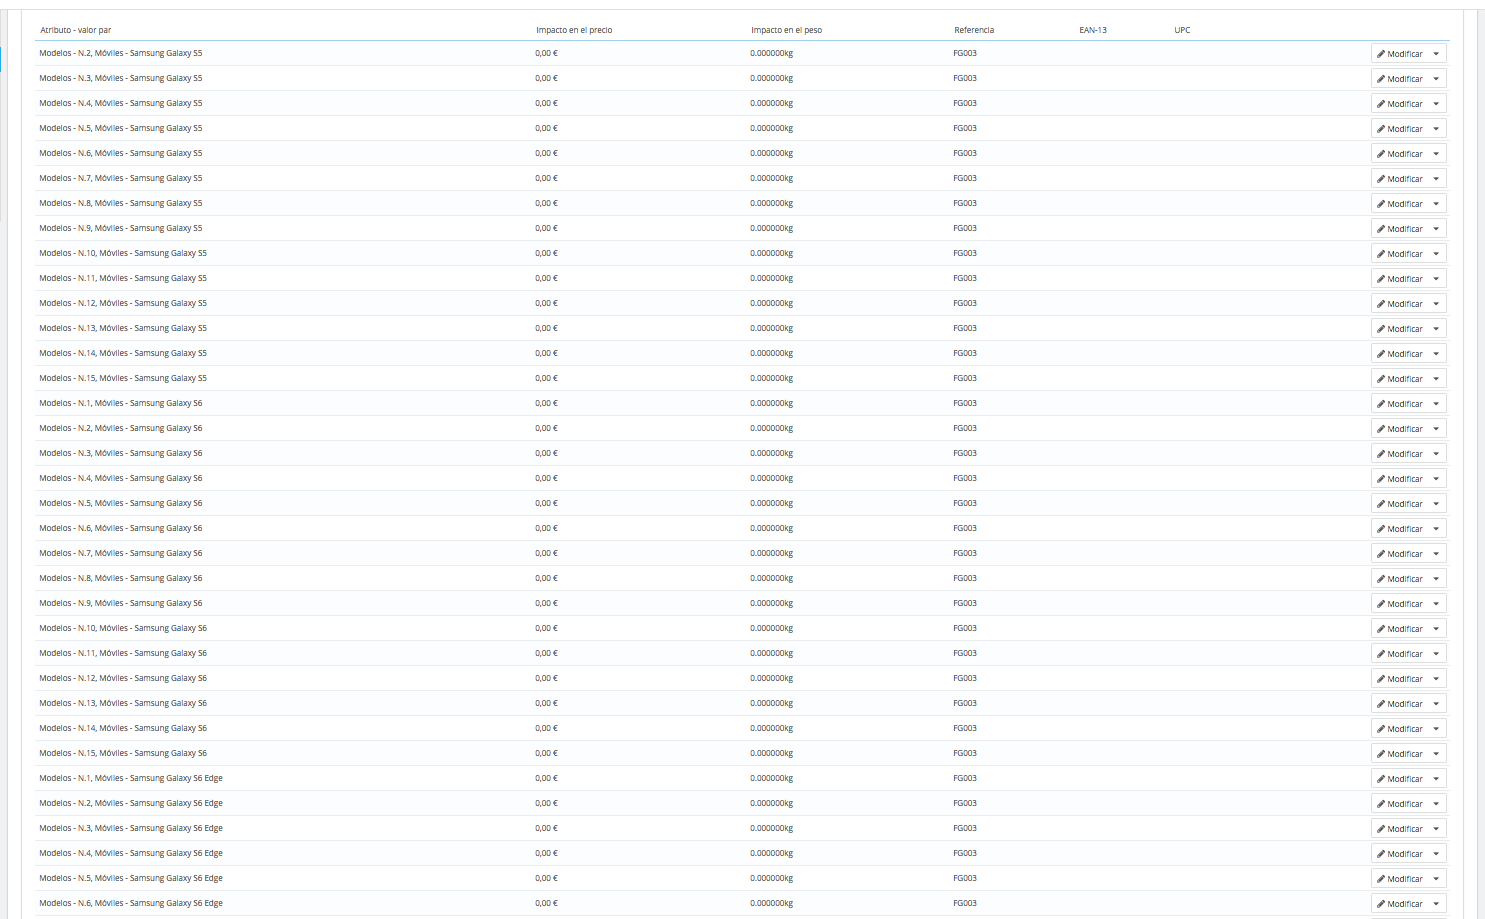Click the 0,00 € price in N.4 Galaxy S5 row
The height and width of the screenshot is (919, 1485).
546,103
